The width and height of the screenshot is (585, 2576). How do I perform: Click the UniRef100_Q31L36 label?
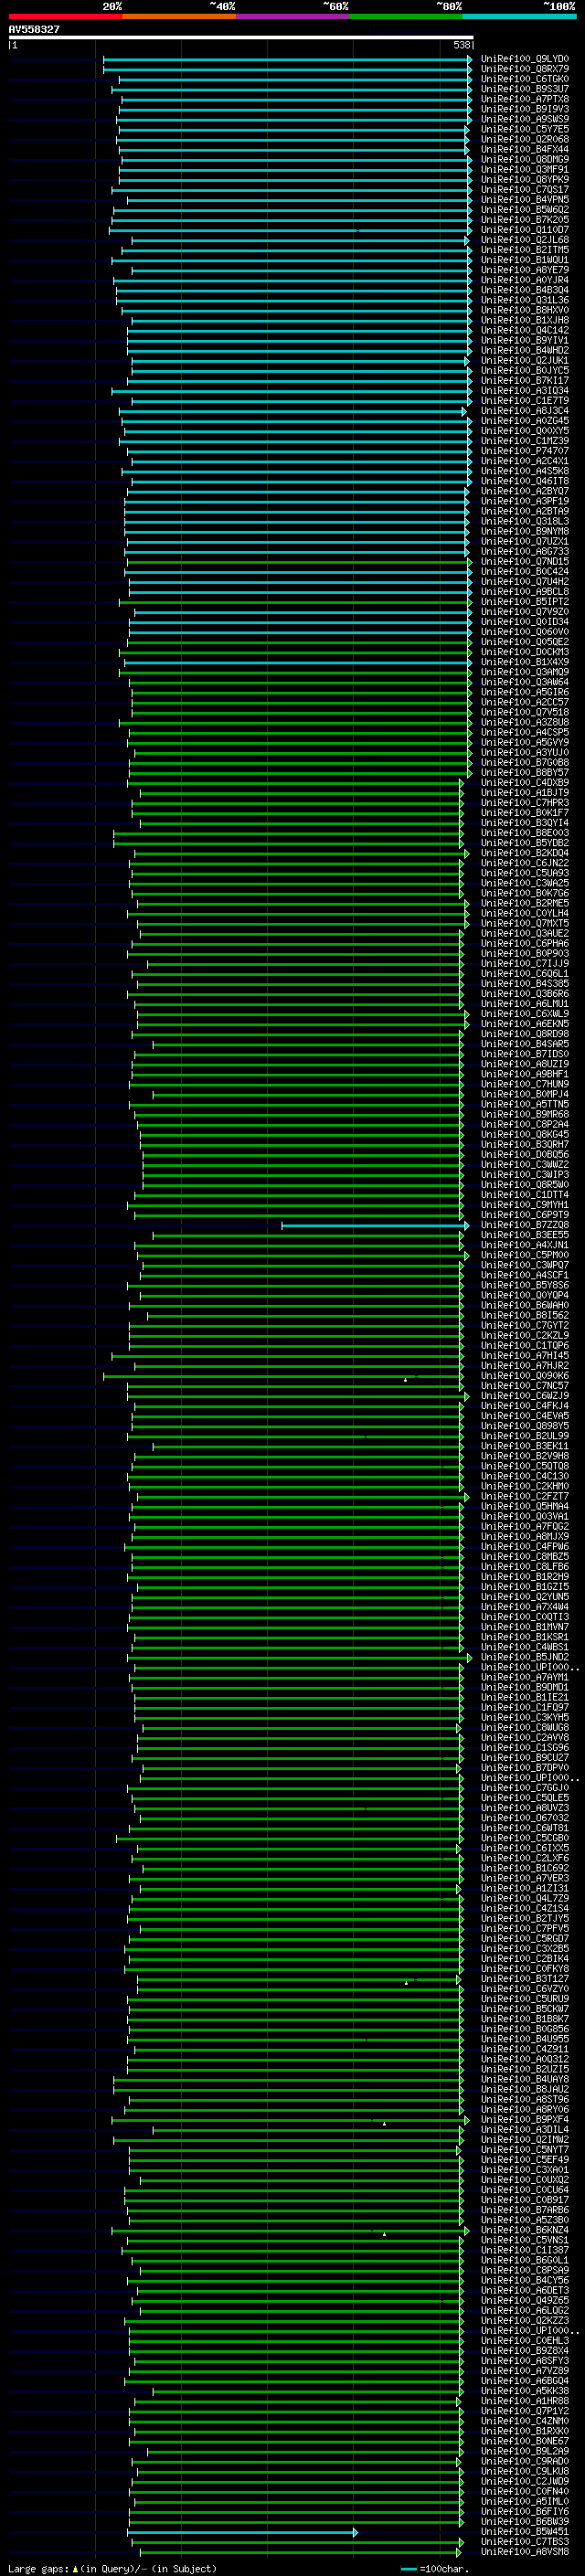(x=525, y=300)
